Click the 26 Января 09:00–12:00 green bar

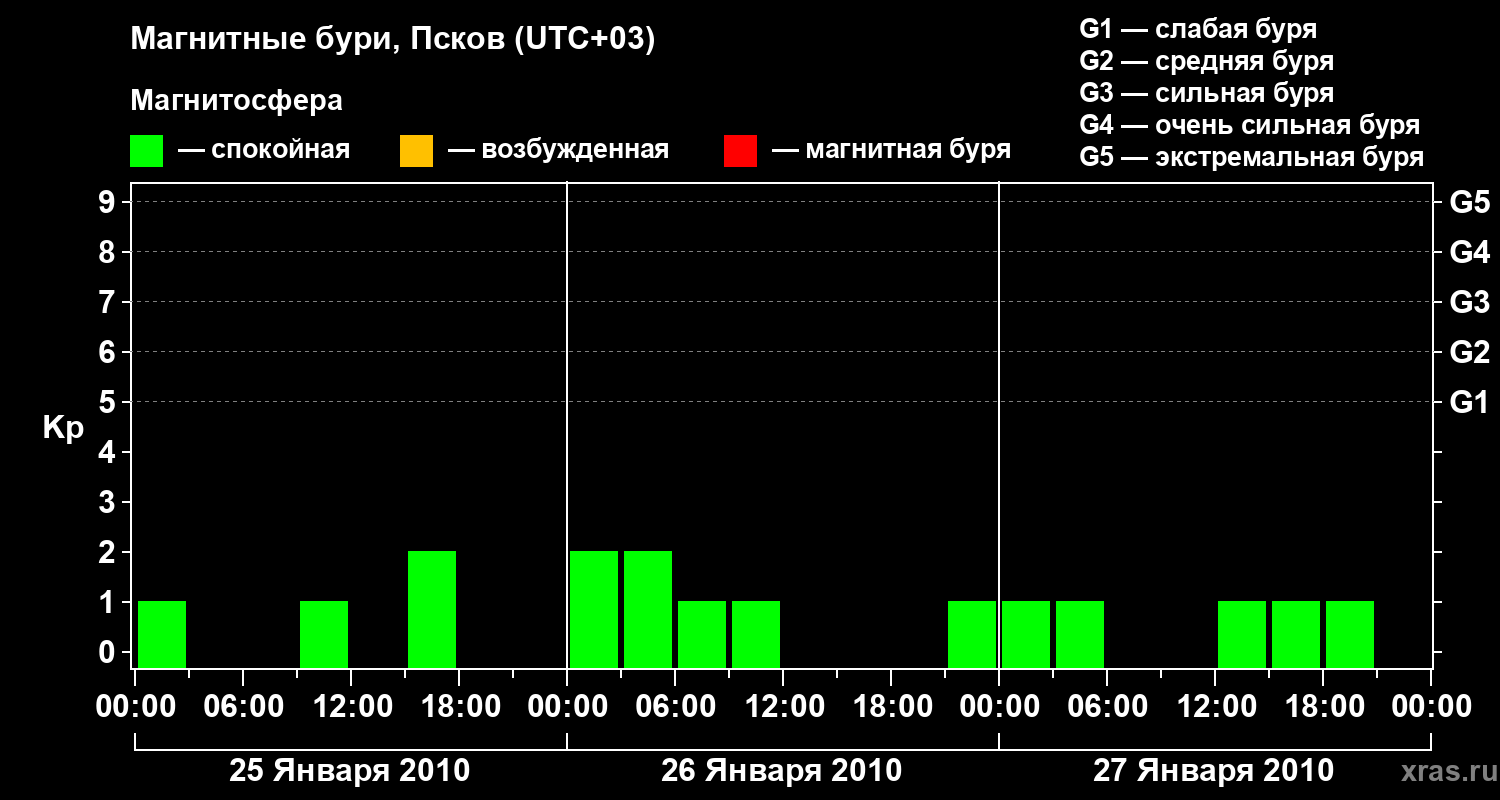click(x=756, y=634)
